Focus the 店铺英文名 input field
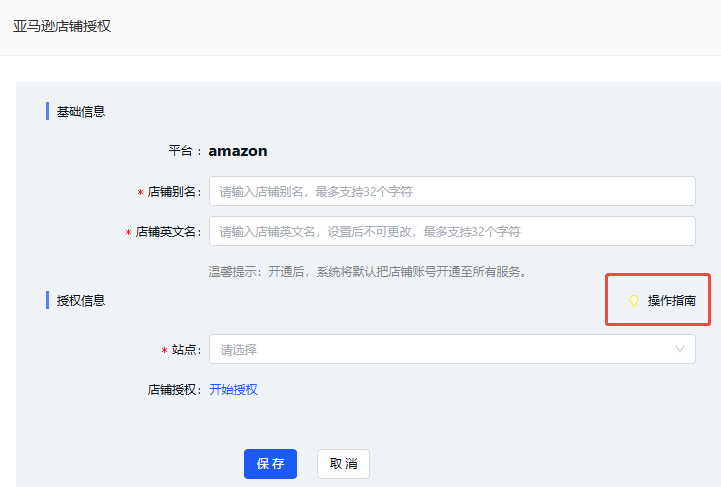The width and height of the screenshot is (721, 487). click(x=452, y=231)
